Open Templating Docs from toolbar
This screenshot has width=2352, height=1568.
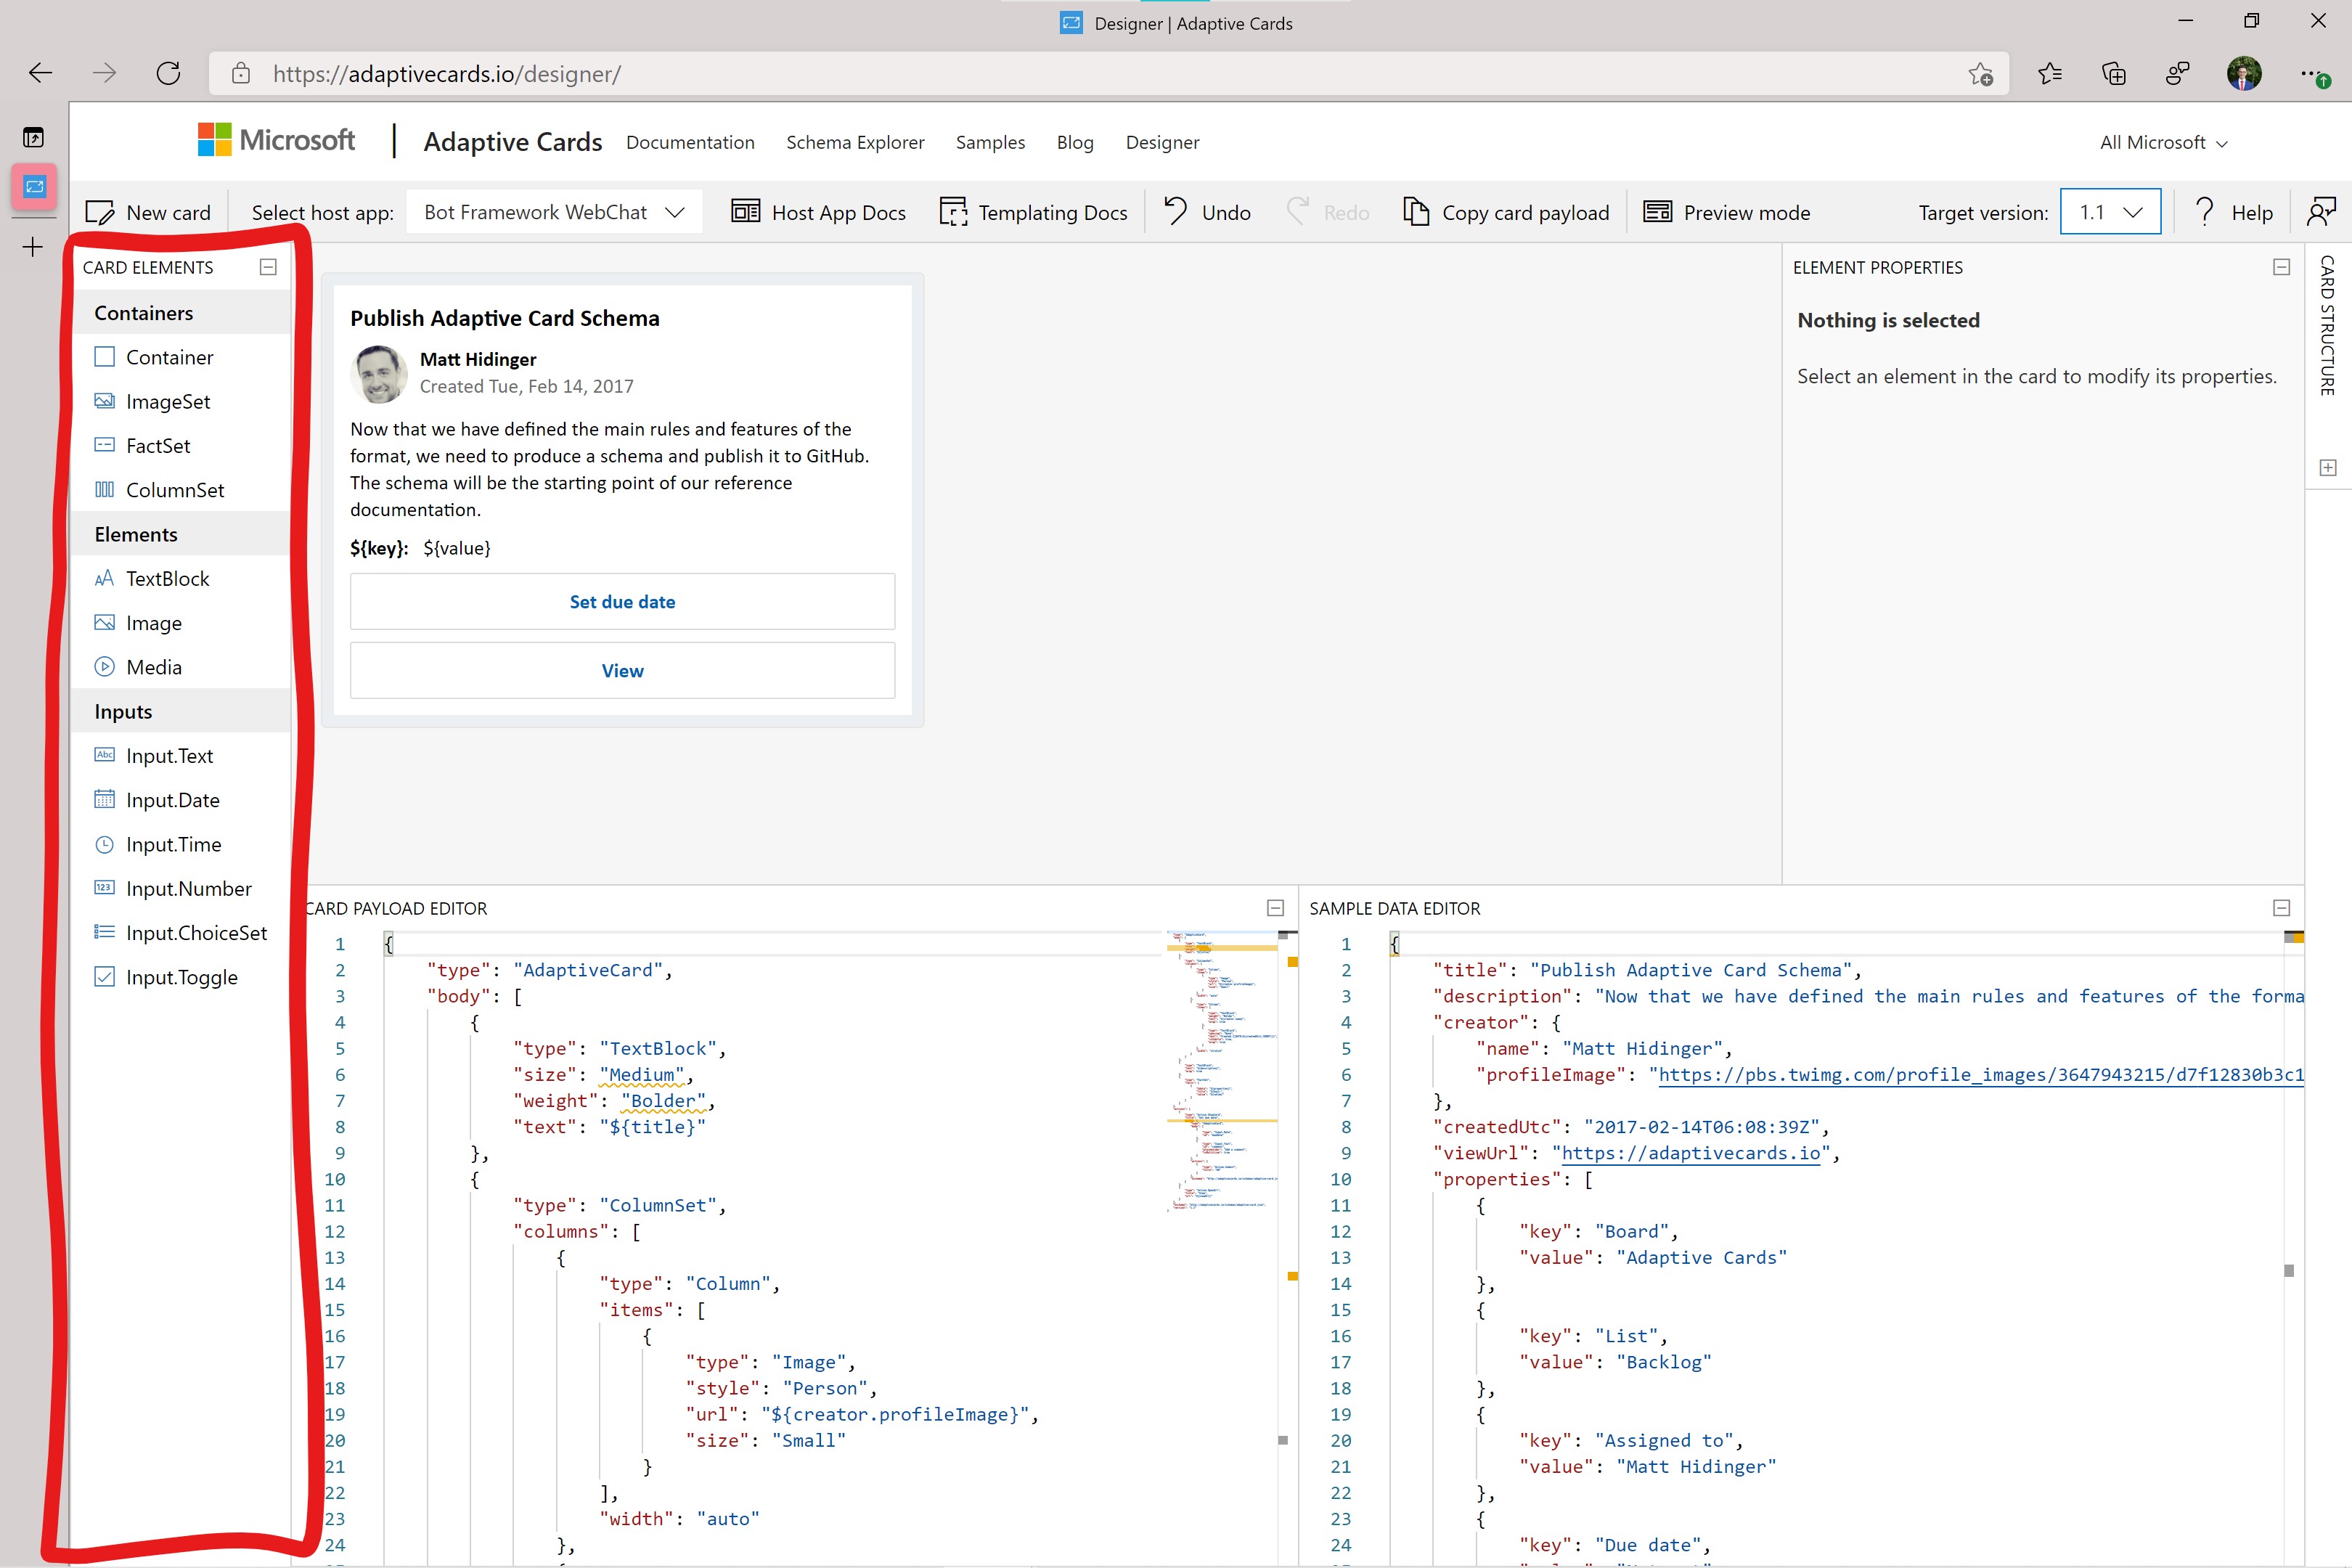tap(1033, 212)
